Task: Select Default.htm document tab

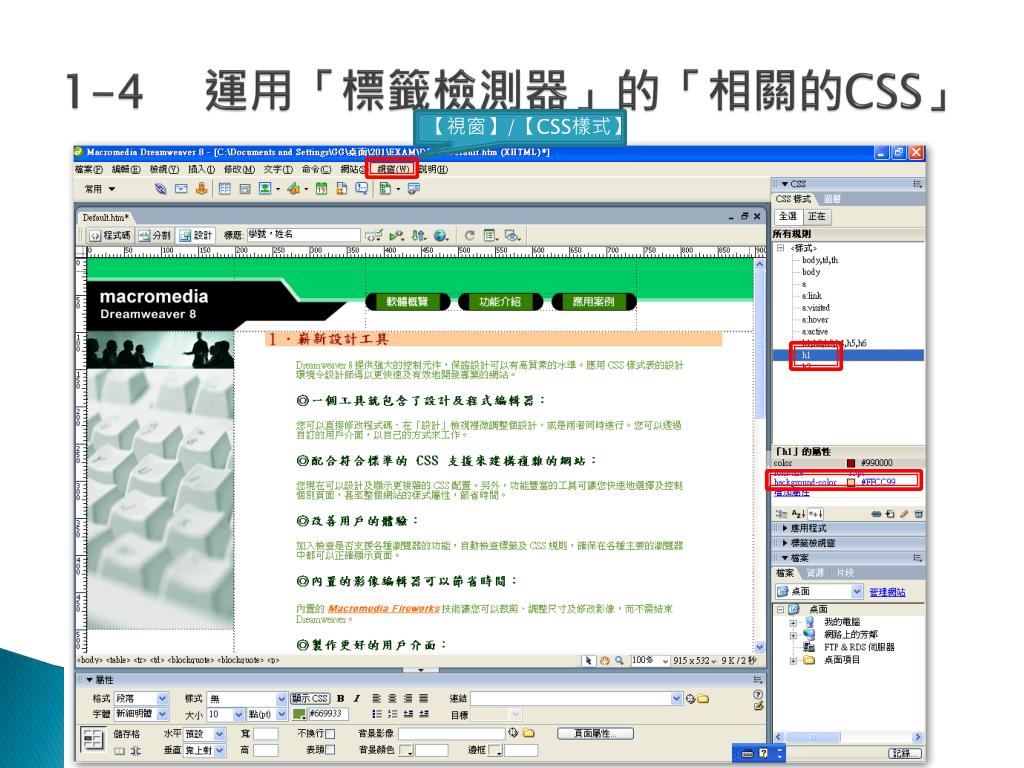Action: (x=105, y=217)
